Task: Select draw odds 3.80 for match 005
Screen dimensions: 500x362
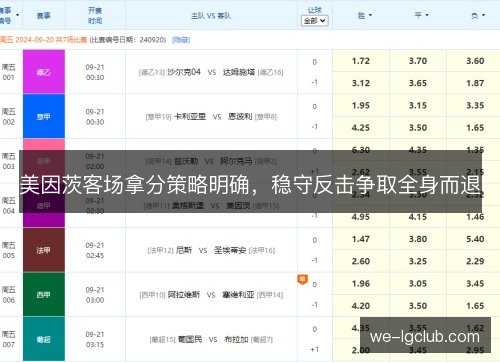Action: 418,239
